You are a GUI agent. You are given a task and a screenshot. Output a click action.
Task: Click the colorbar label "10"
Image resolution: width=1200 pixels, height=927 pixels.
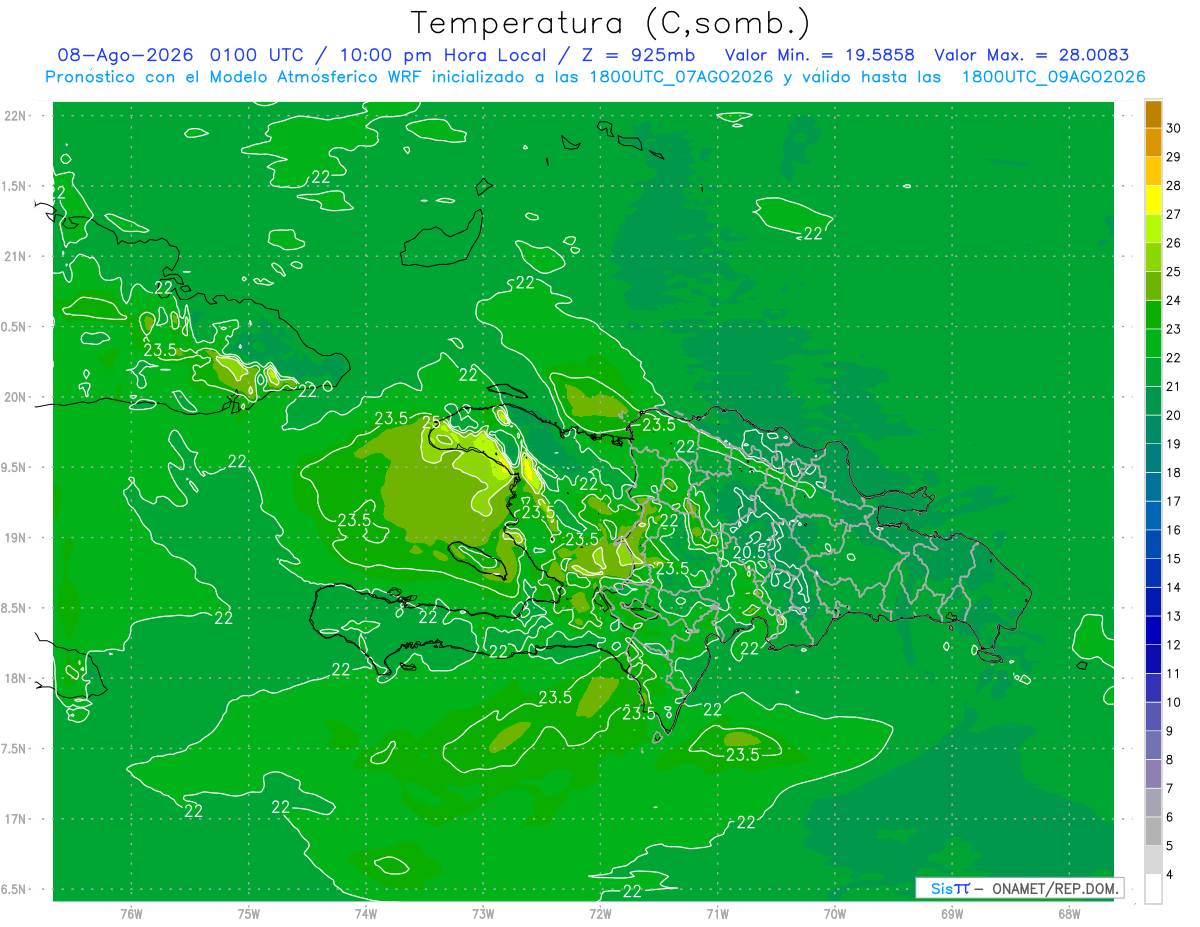click(x=1174, y=703)
